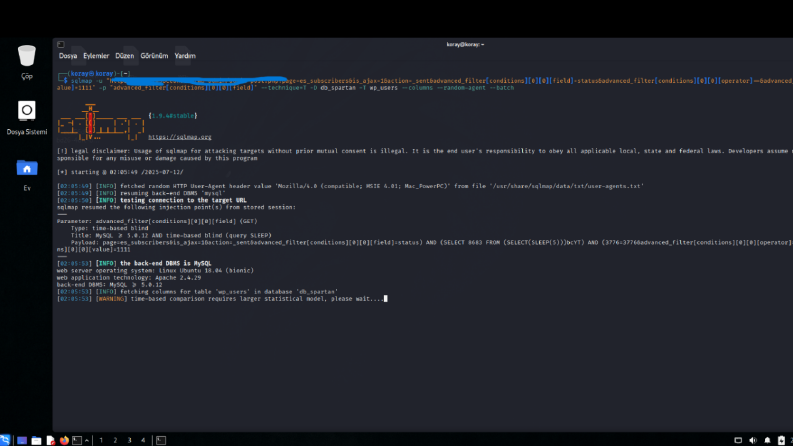
Task: Open the terminal emulator launcher in the taskbar
Action: point(77,440)
